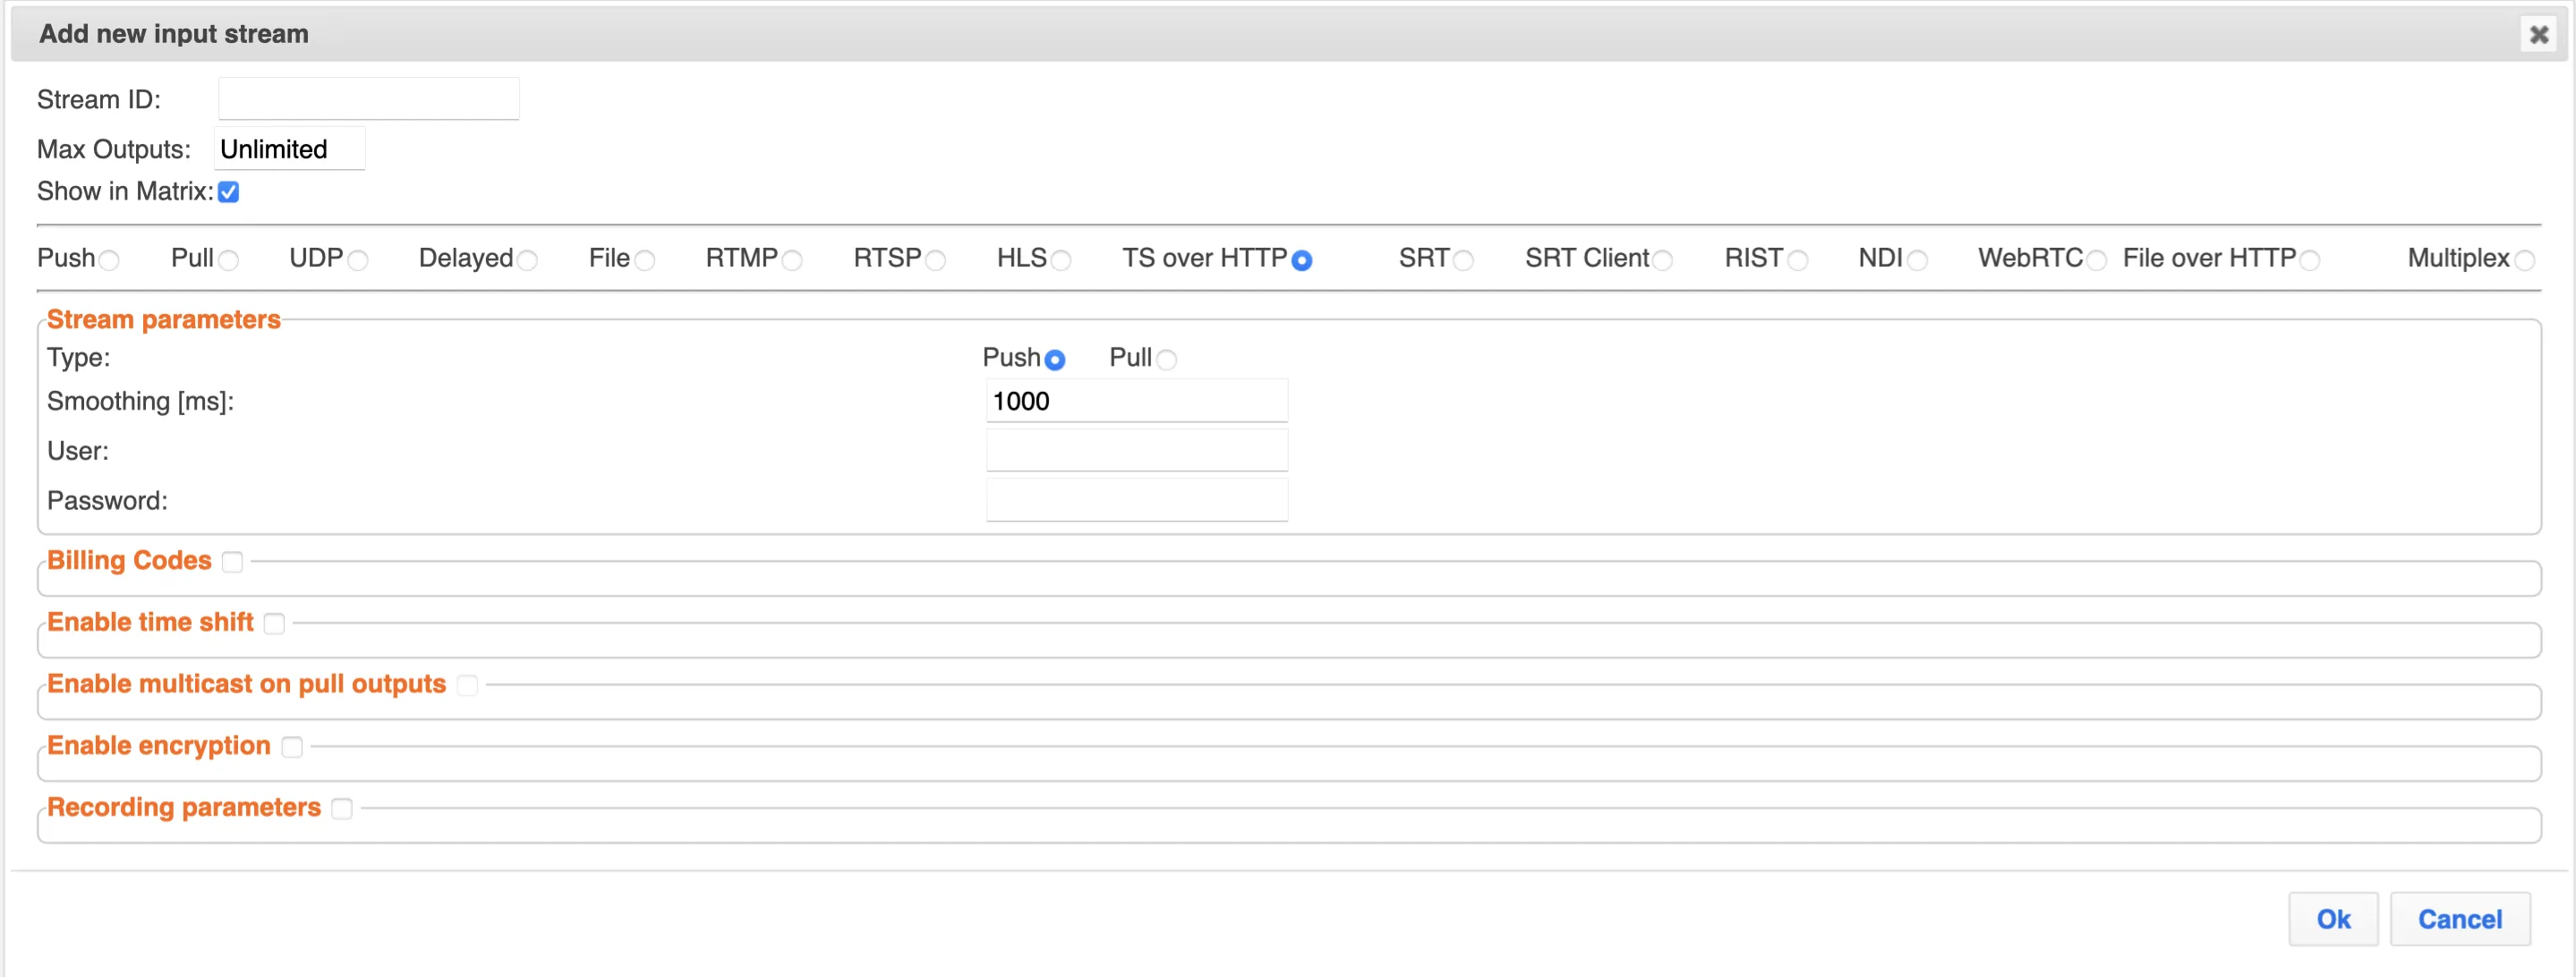The height and width of the screenshot is (977, 2576).
Task: Tick the Enable time shift checkbox
Action: pos(274,624)
